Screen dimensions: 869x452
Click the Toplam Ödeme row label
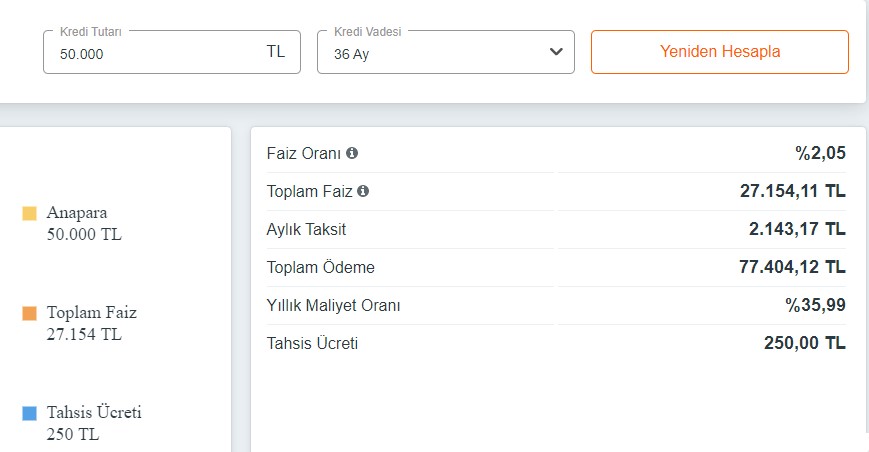(x=321, y=267)
